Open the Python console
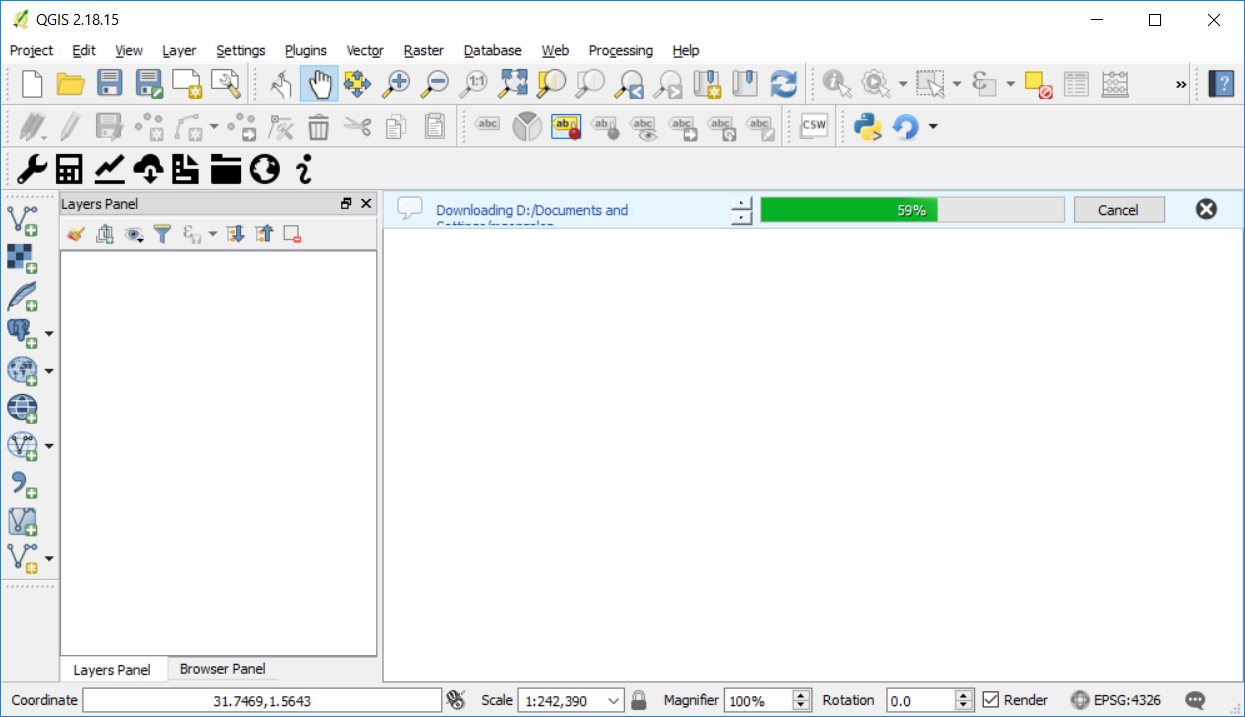1245x717 pixels. pos(867,126)
